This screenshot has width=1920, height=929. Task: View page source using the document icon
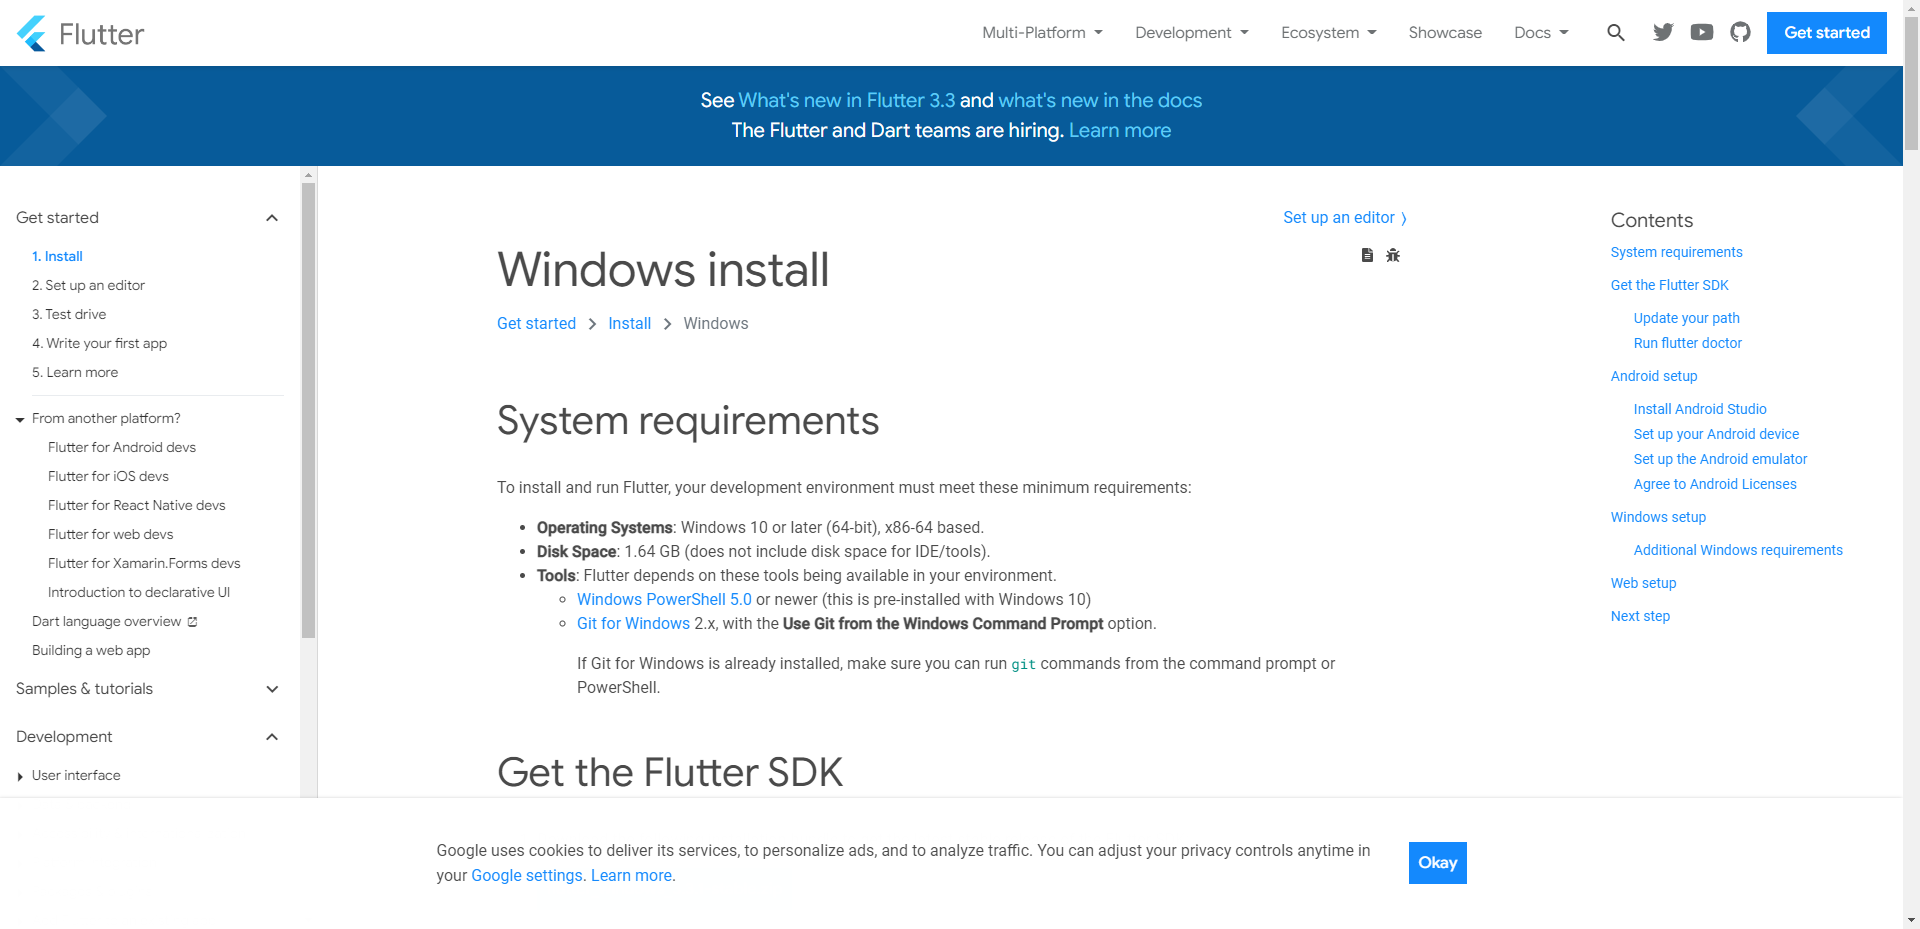tap(1367, 255)
